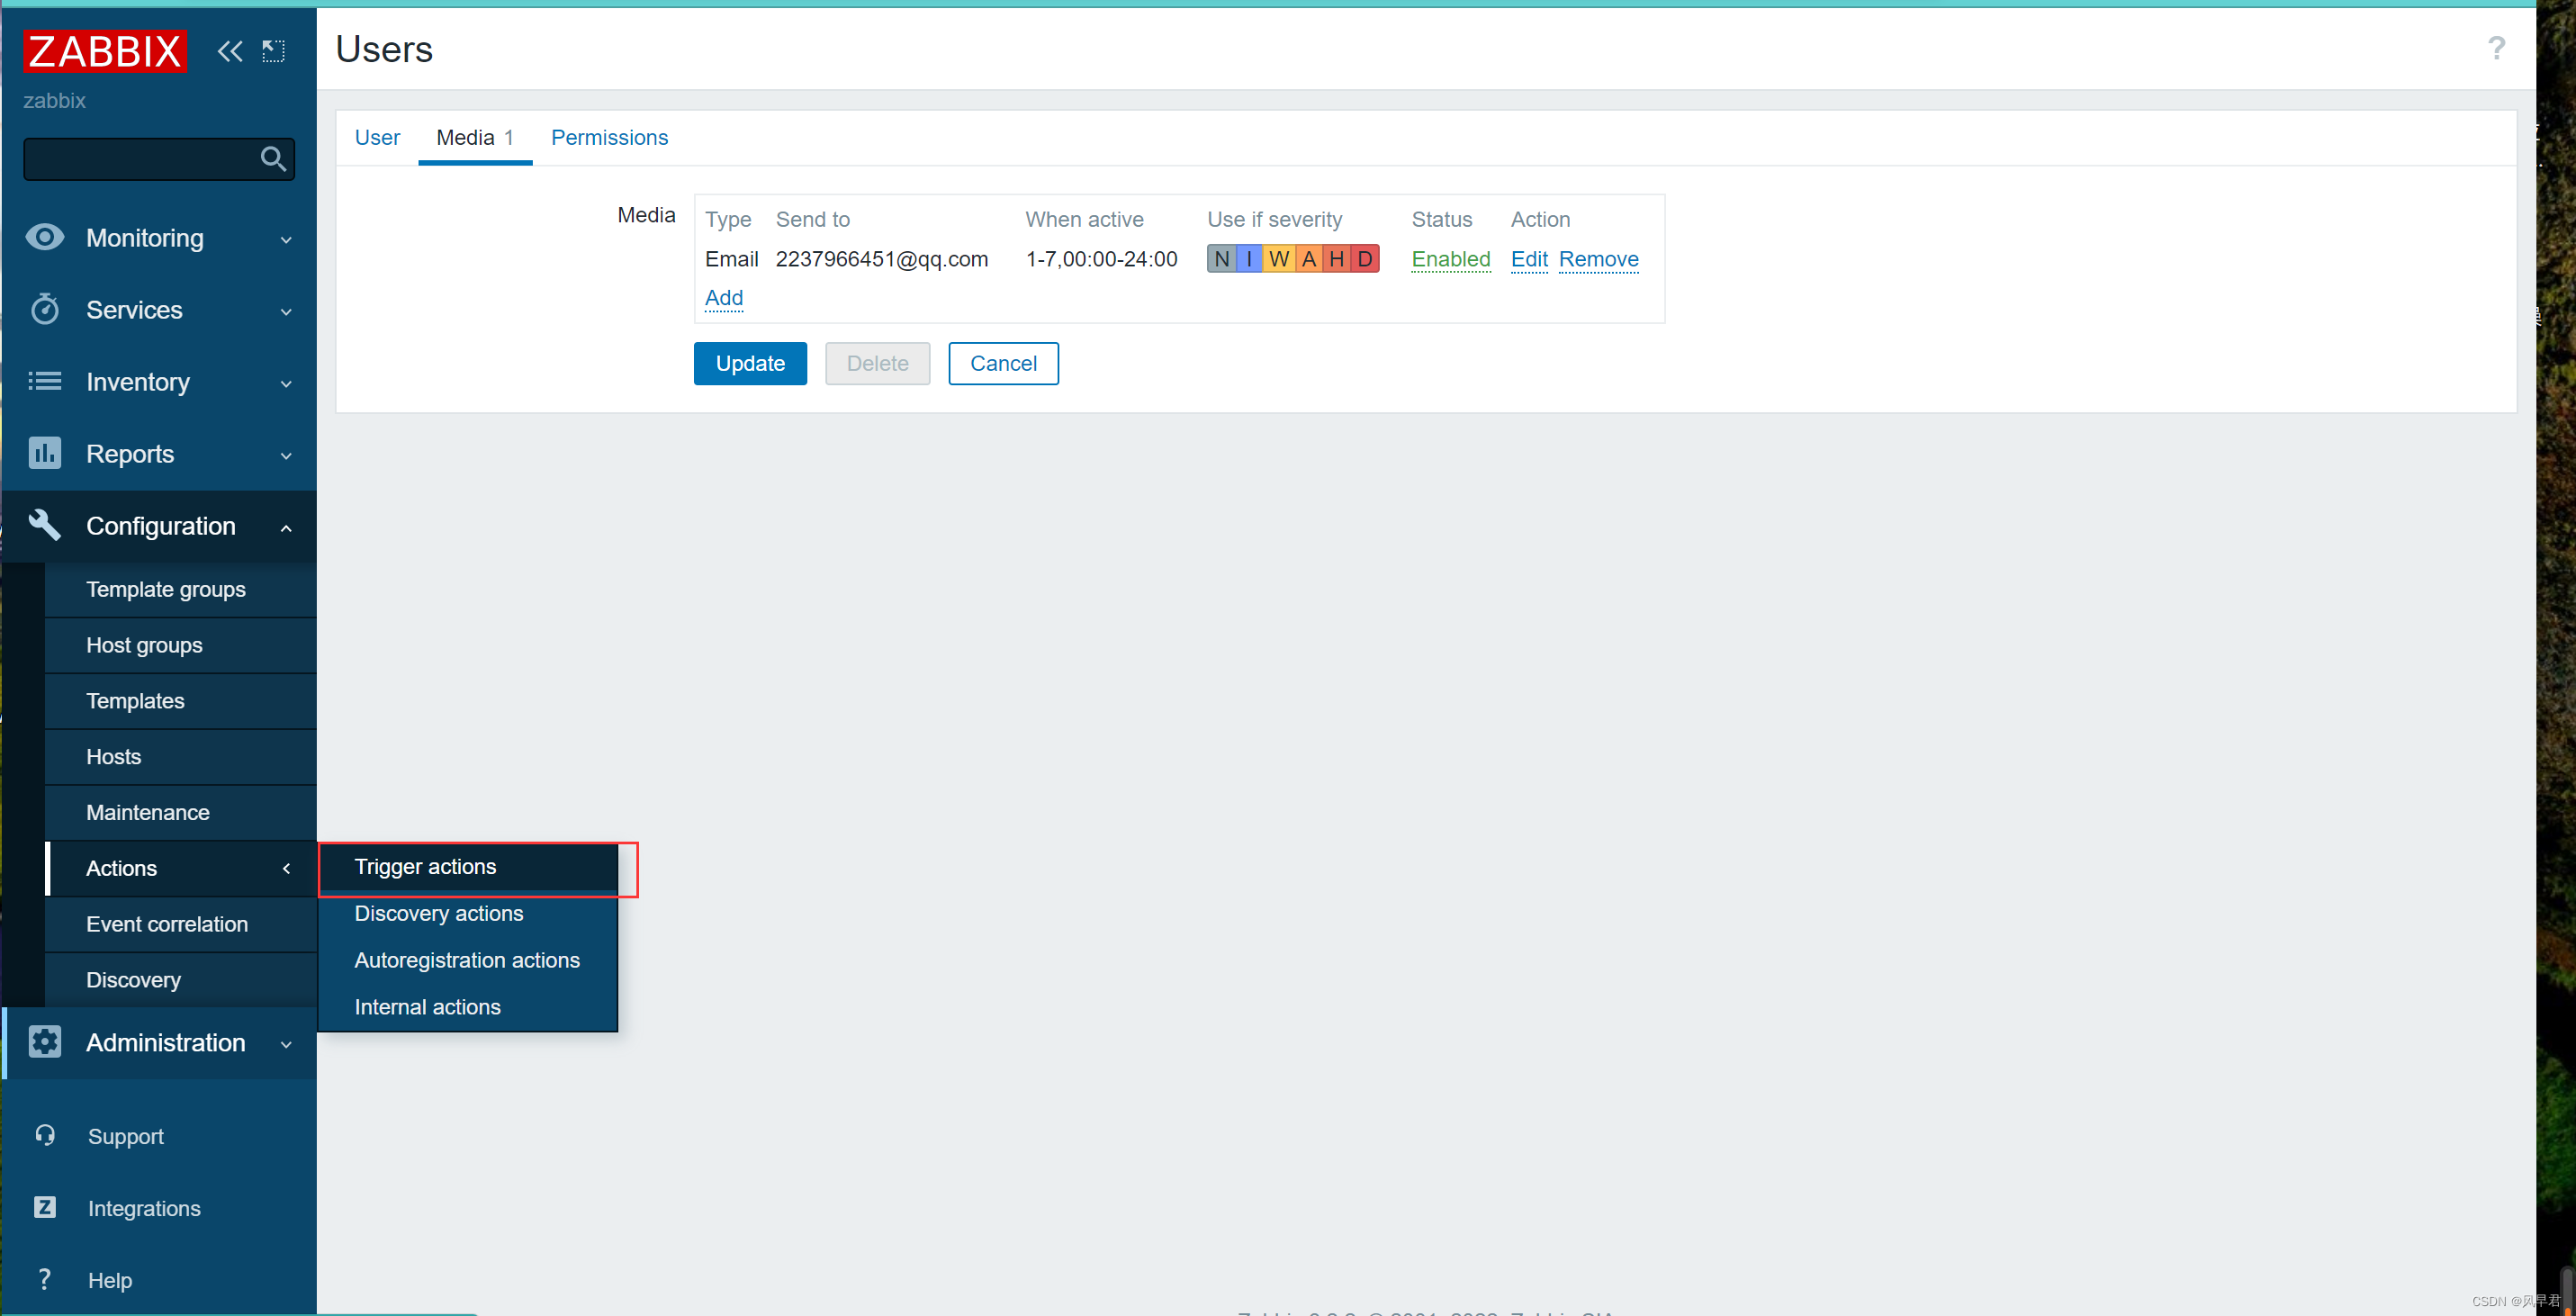Image resolution: width=2576 pixels, height=1316 pixels.
Task: Switch to the Permissions tab
Action: pyautogui.click(x=609, y=137)
